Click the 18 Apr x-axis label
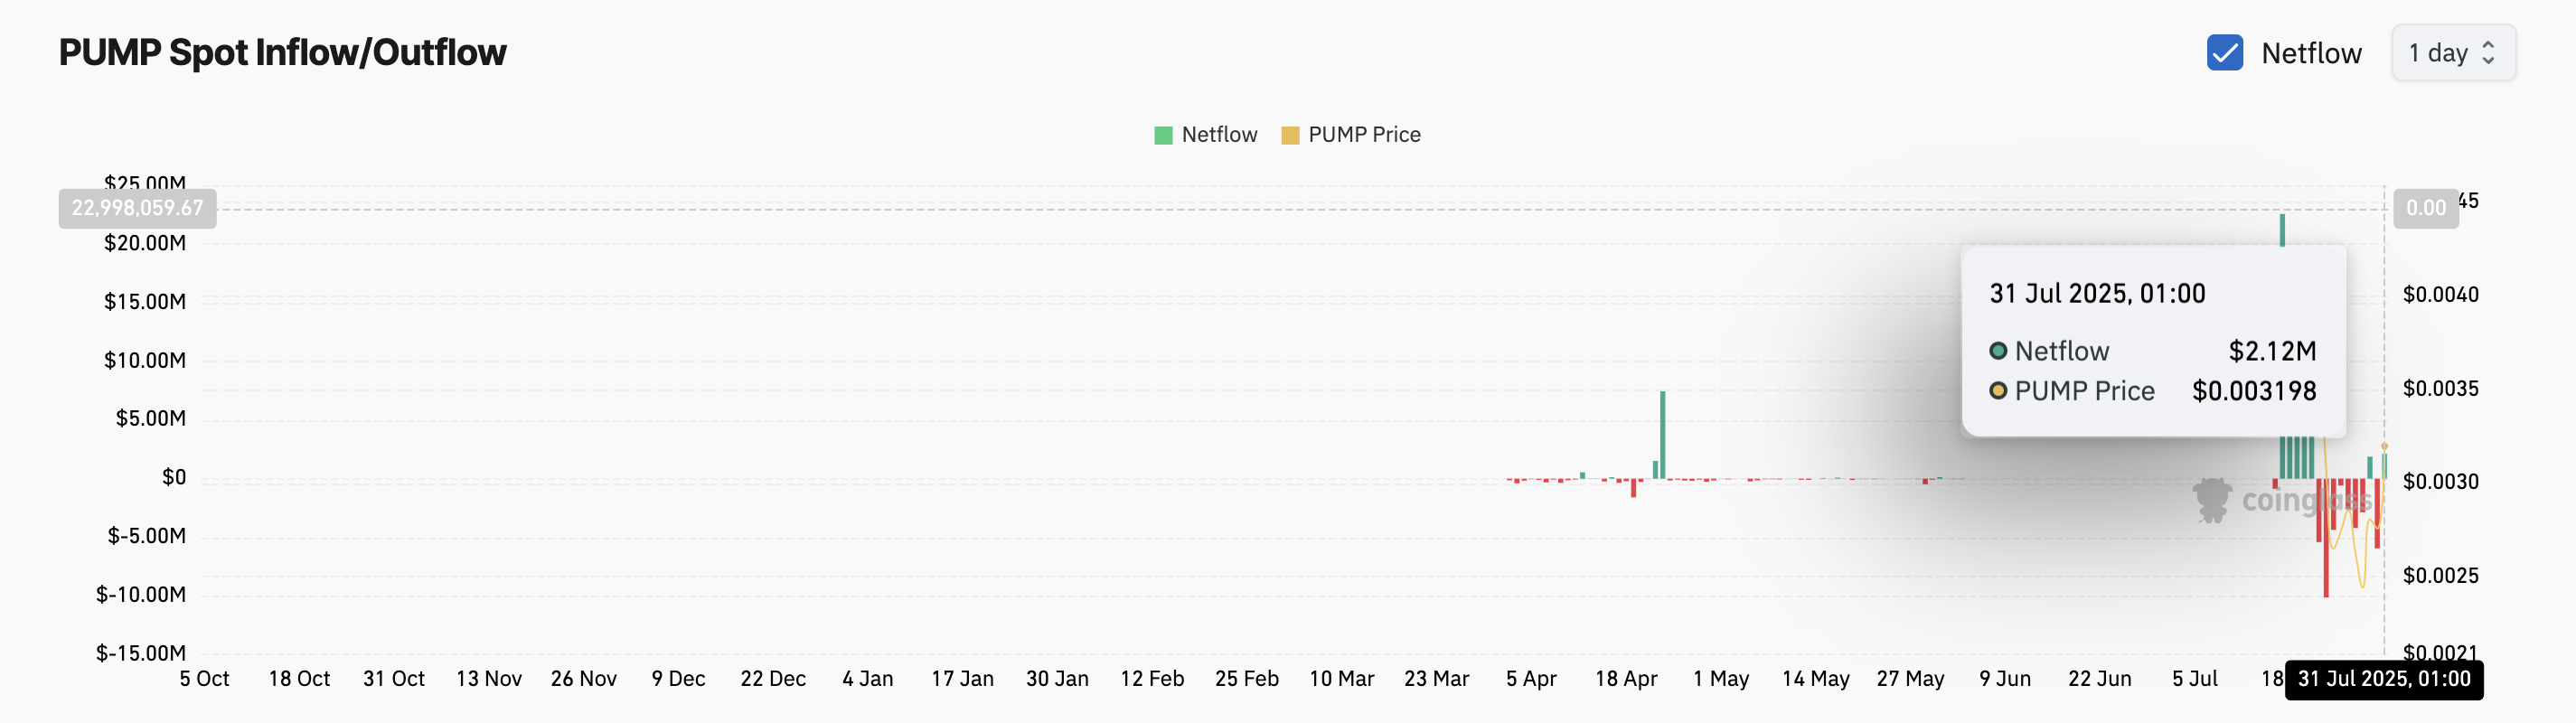Viewport: 2576px width, 723px height. (1625, 679)
